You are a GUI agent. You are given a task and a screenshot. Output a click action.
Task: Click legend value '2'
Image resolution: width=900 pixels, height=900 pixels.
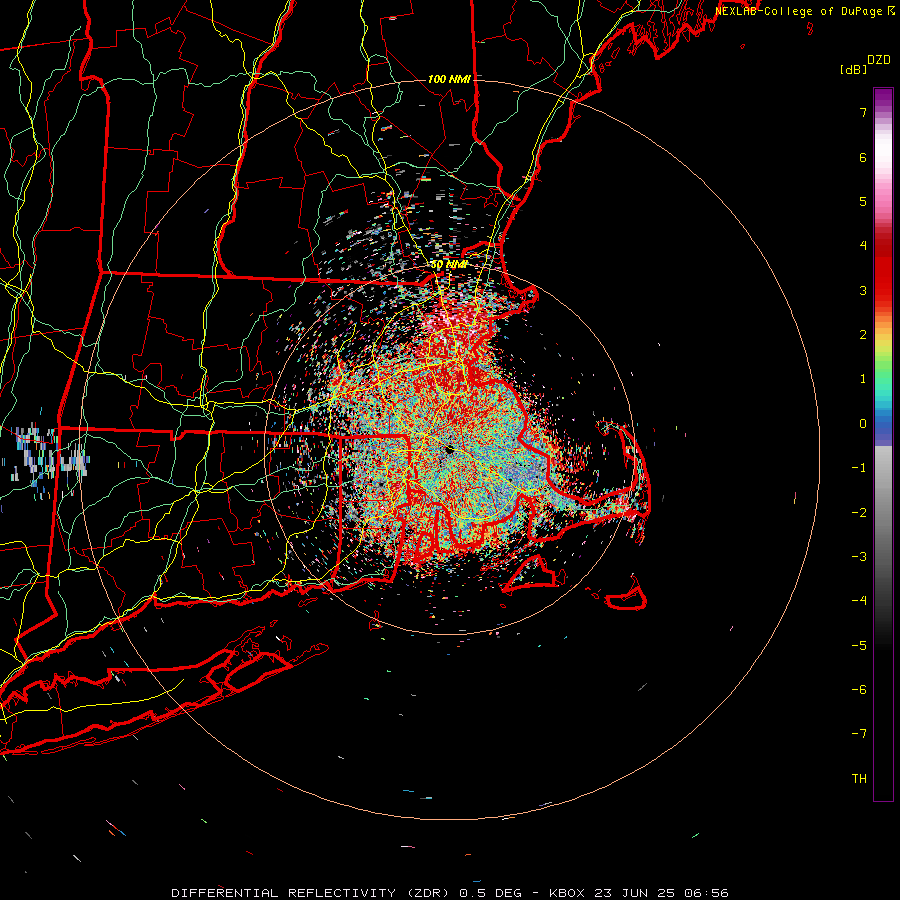pyautogui.click(x=863, y=335)
